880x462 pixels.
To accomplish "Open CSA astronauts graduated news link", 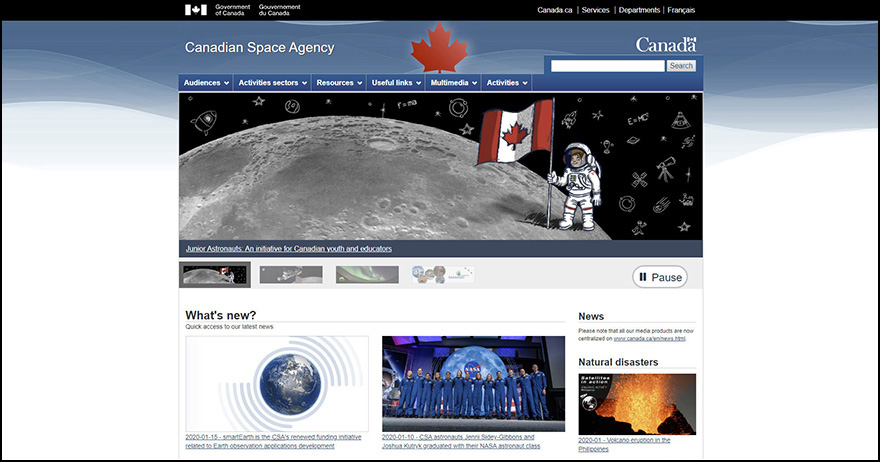I will pyautogui.click(x=461, y=441).
